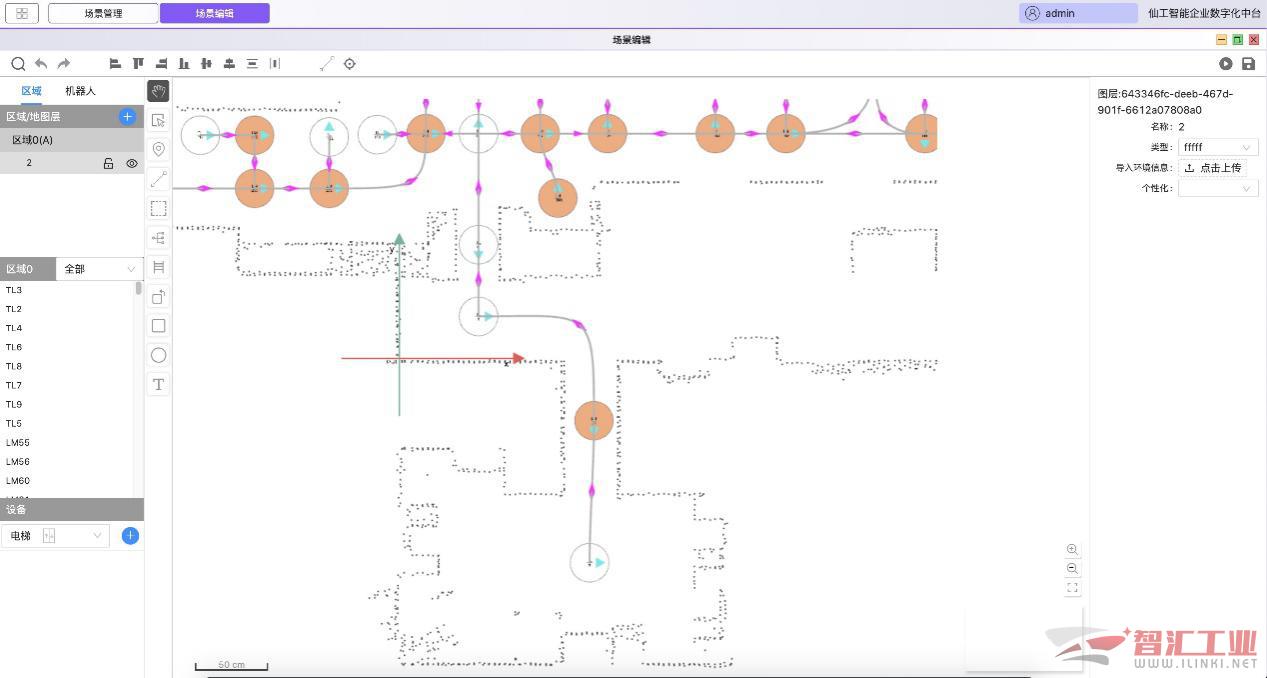Pick the ladder track tool
This screenshot has height=678, width=1267.
click(x=158, y=267)
